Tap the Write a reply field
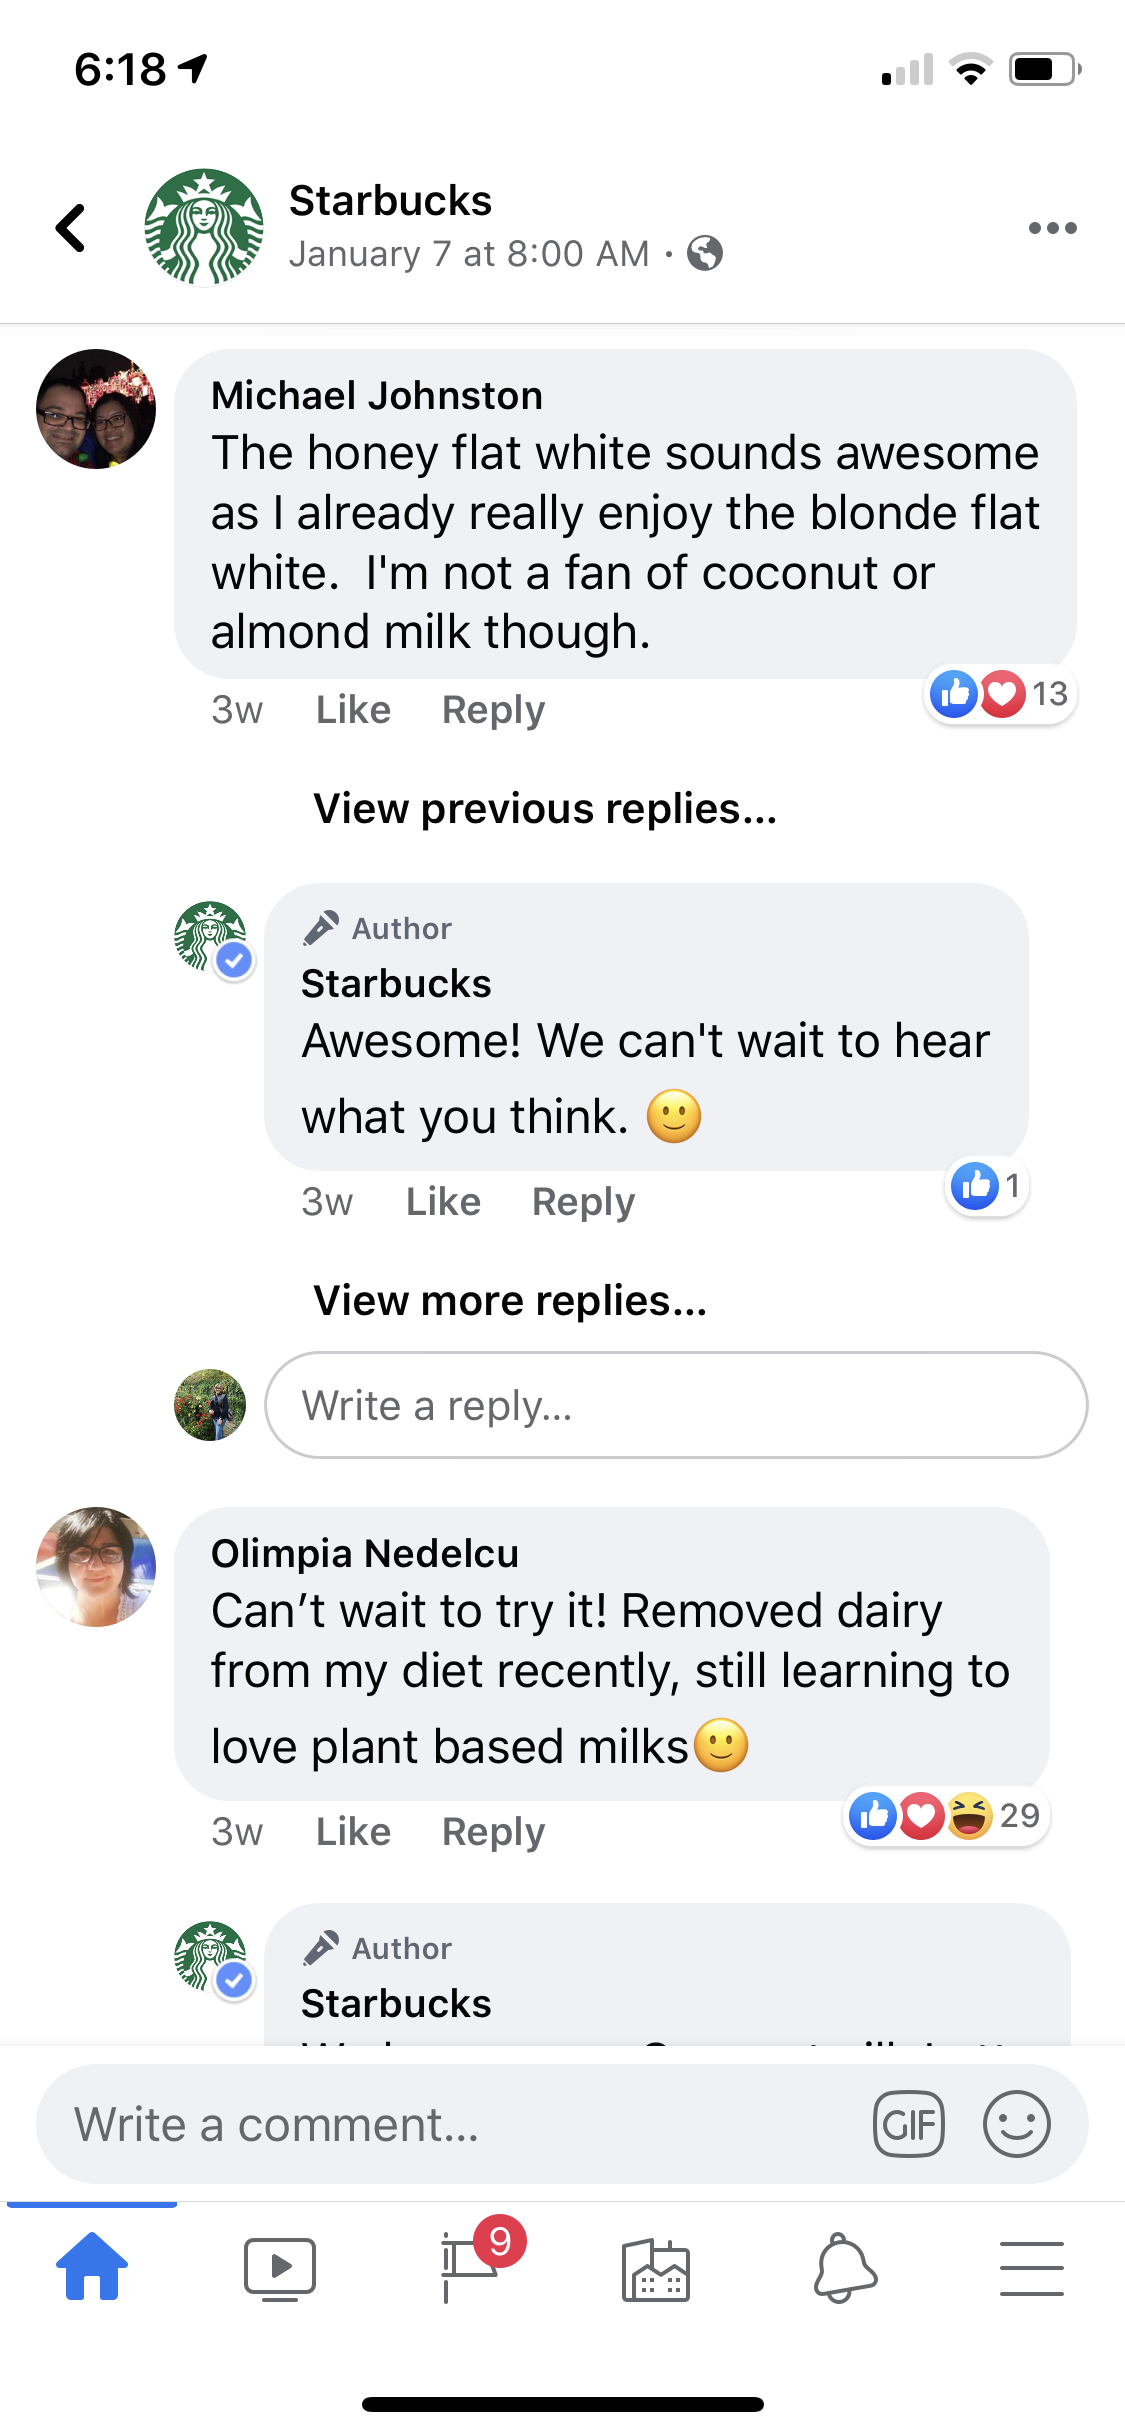The height and width of the screenshot is (2436, 1125). (x=676, y=1406)
